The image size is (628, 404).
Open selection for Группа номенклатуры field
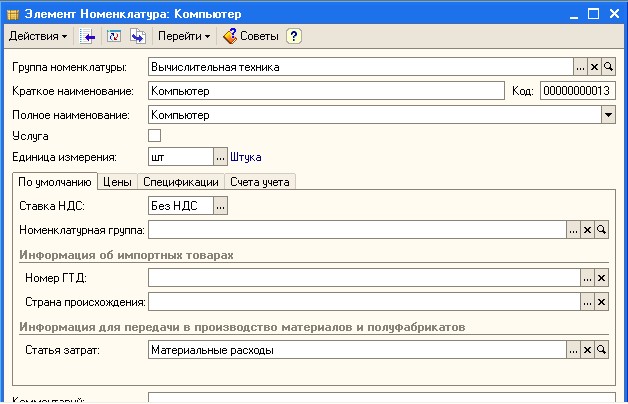[x=580, y=67]
